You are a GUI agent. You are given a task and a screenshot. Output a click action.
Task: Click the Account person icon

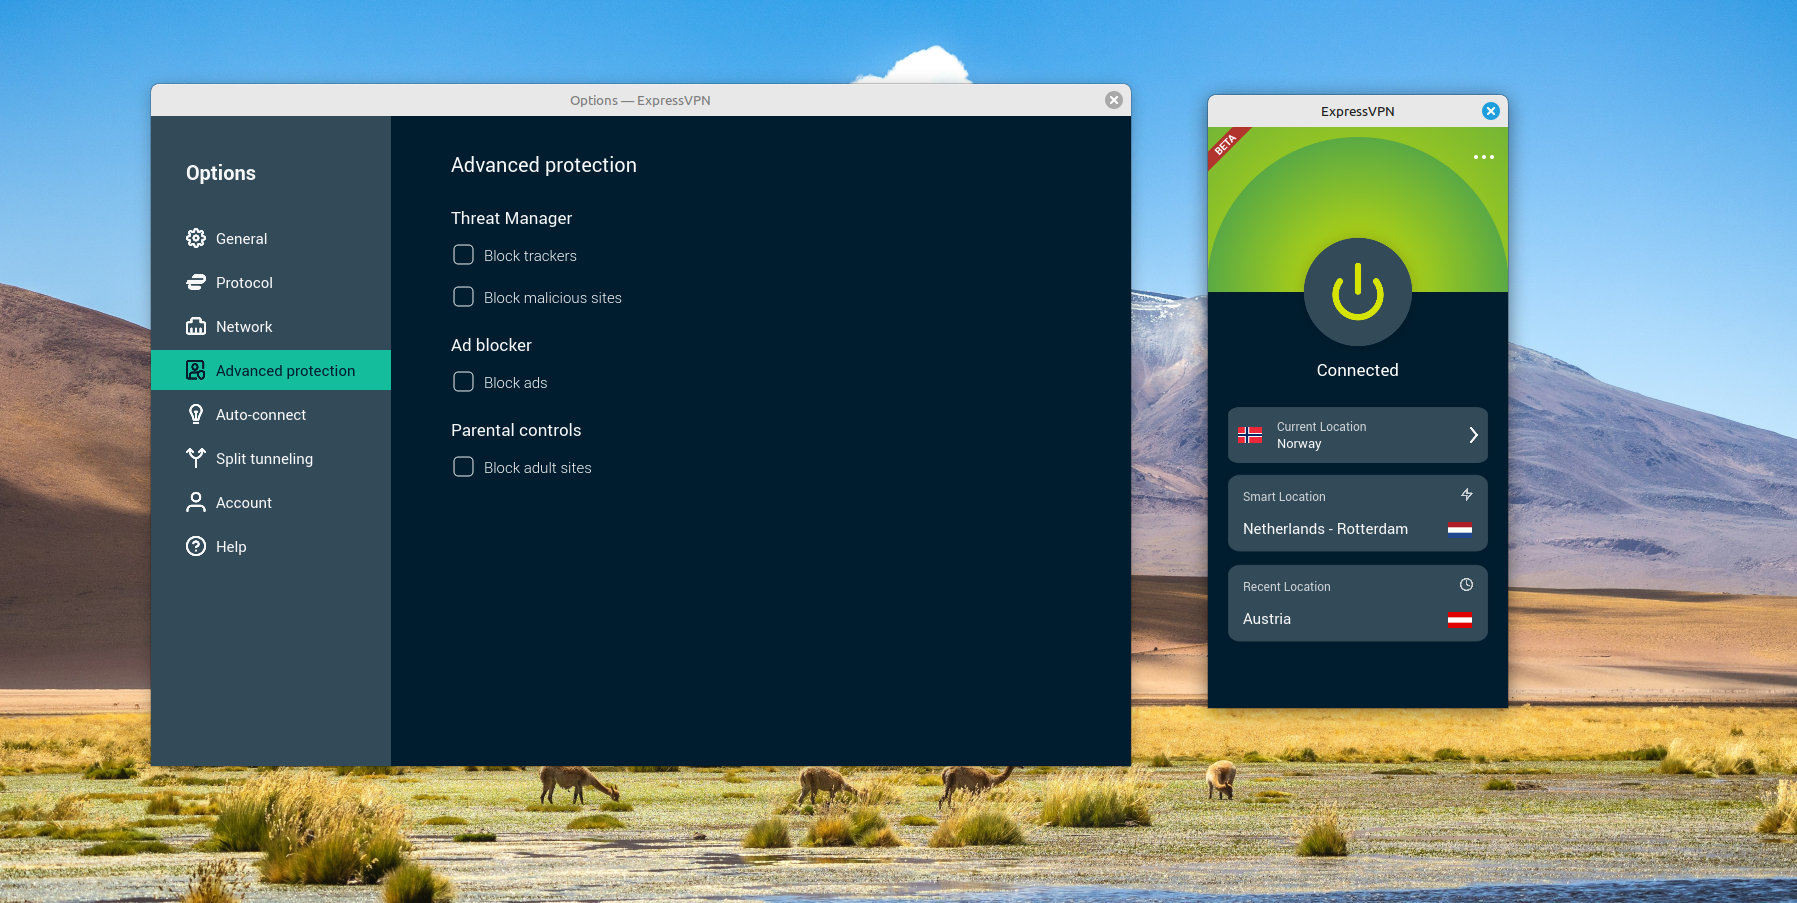(196, 502)
